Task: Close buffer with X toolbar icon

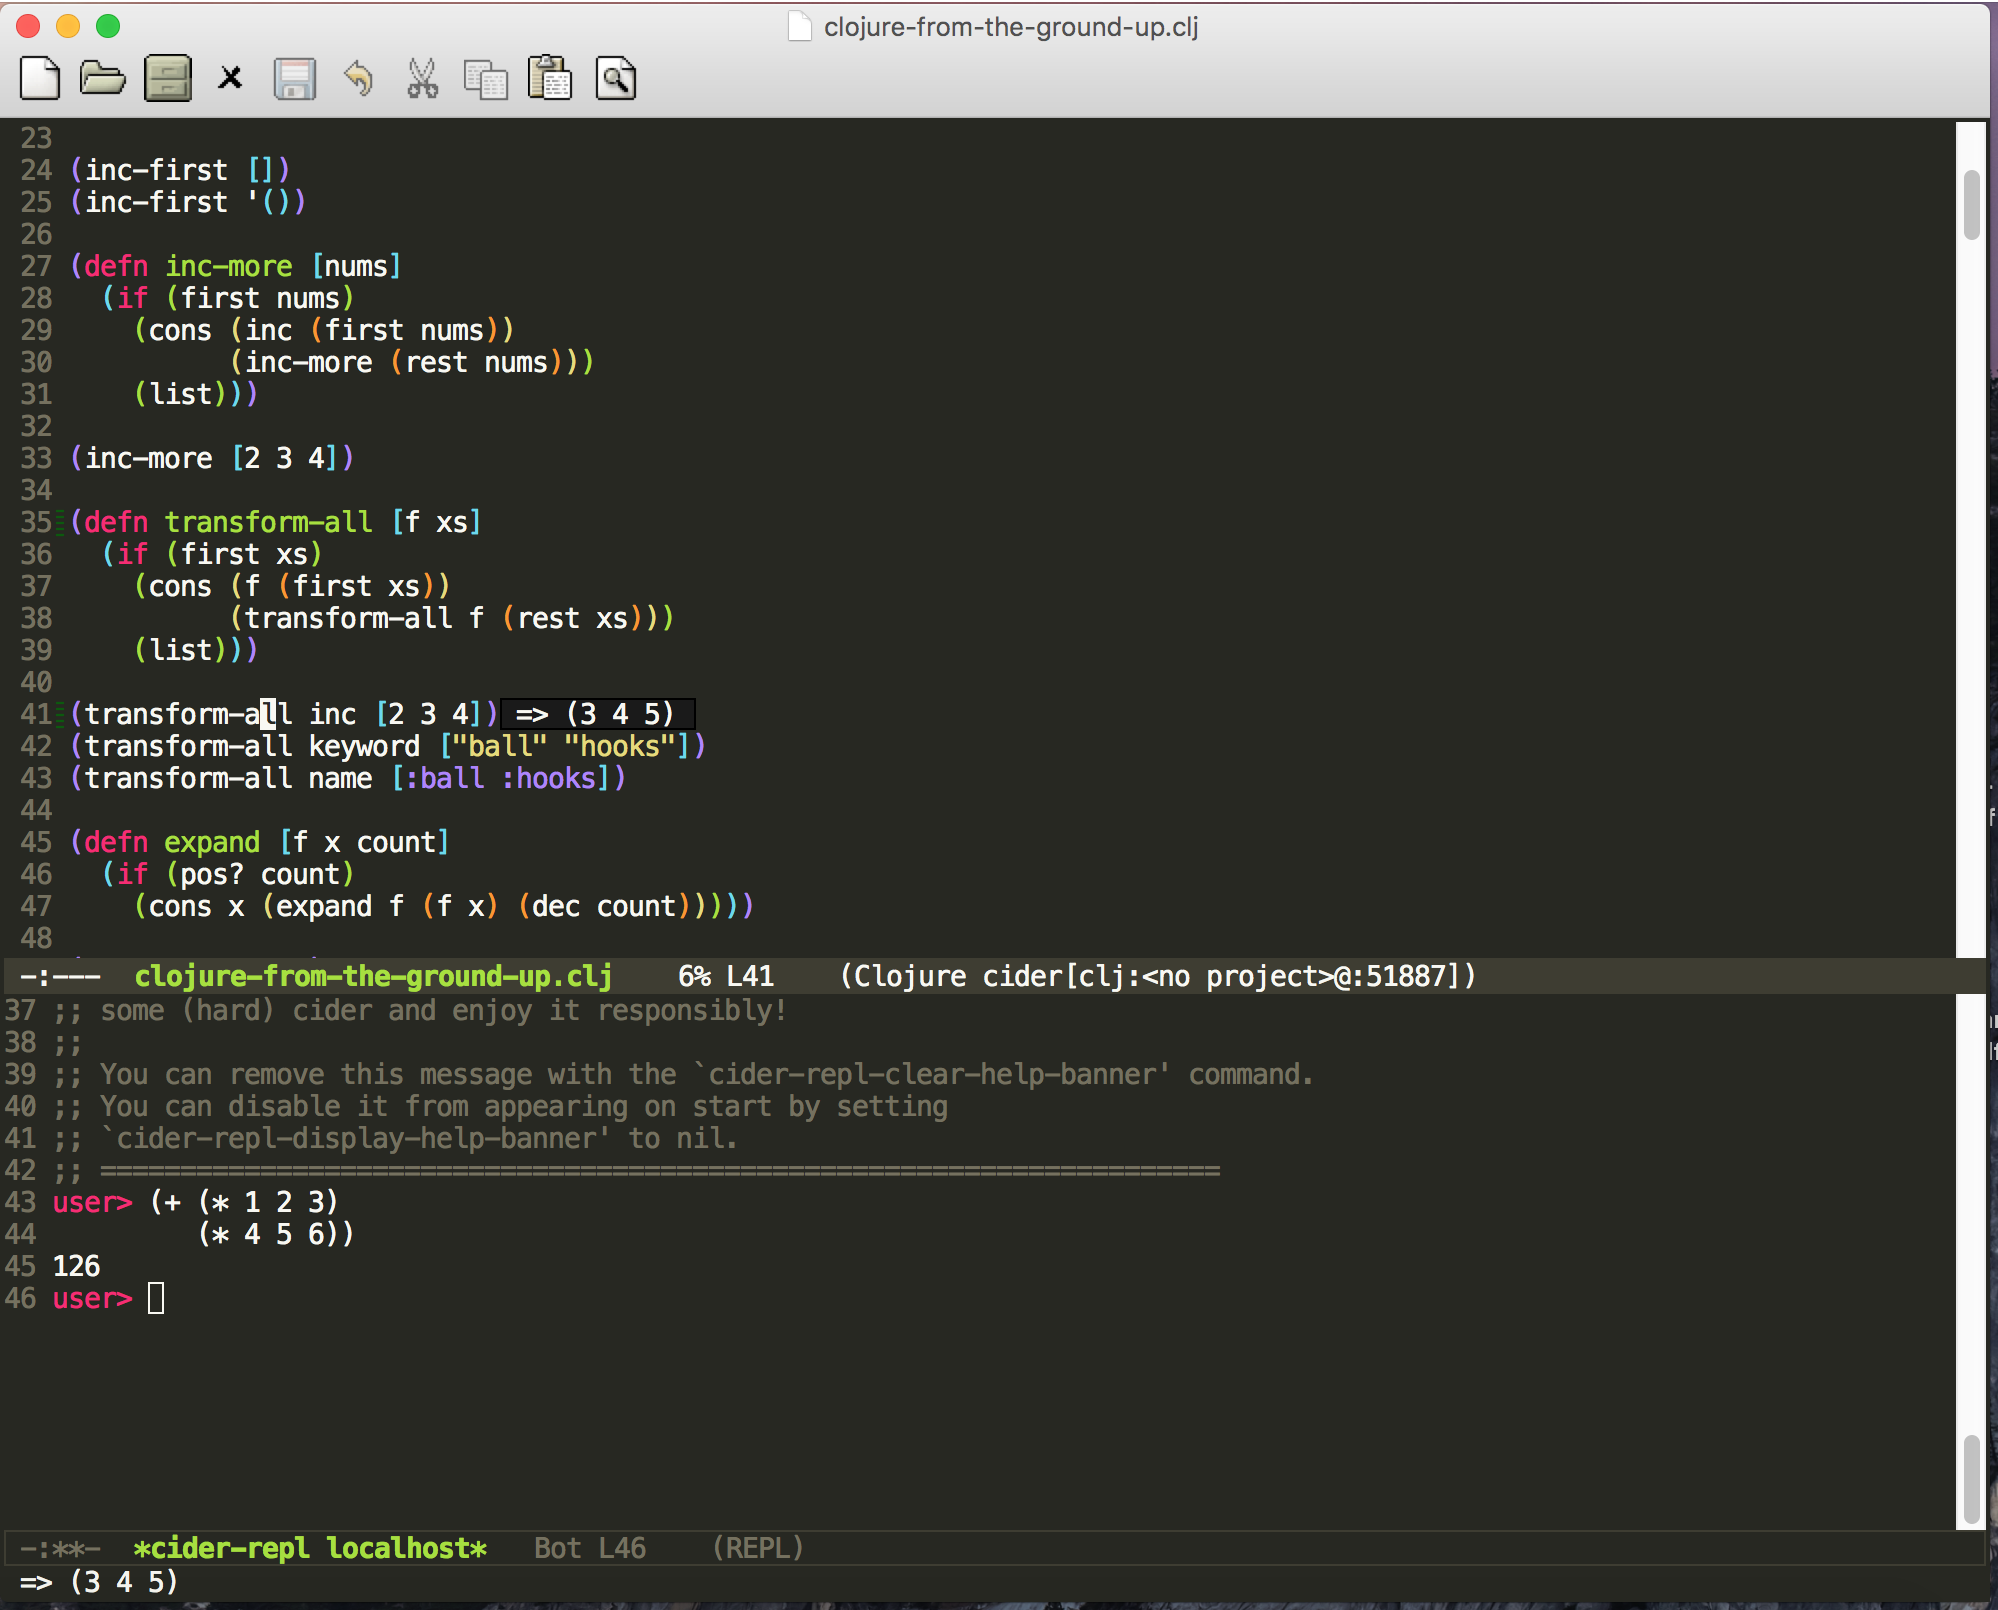Action: pyautogui.click(x=231, y=78)
